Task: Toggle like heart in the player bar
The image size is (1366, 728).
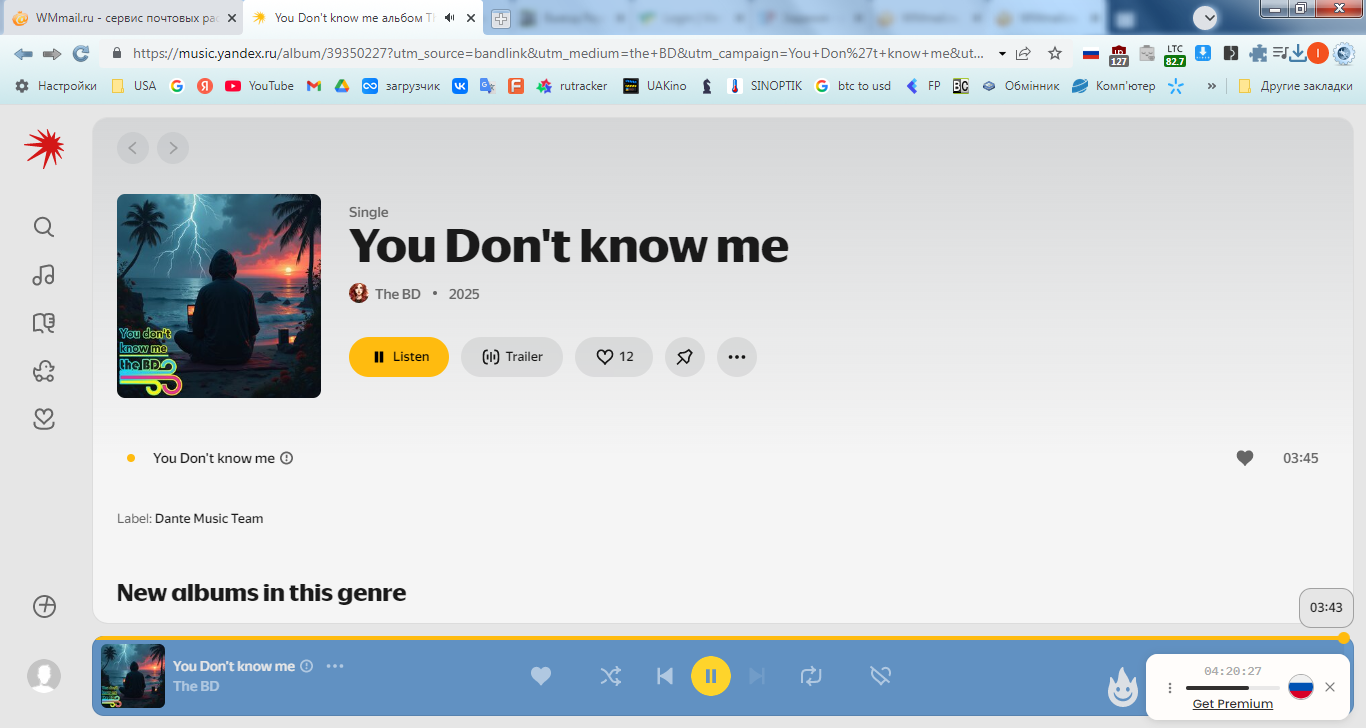Action: click(x=541, y=677)
